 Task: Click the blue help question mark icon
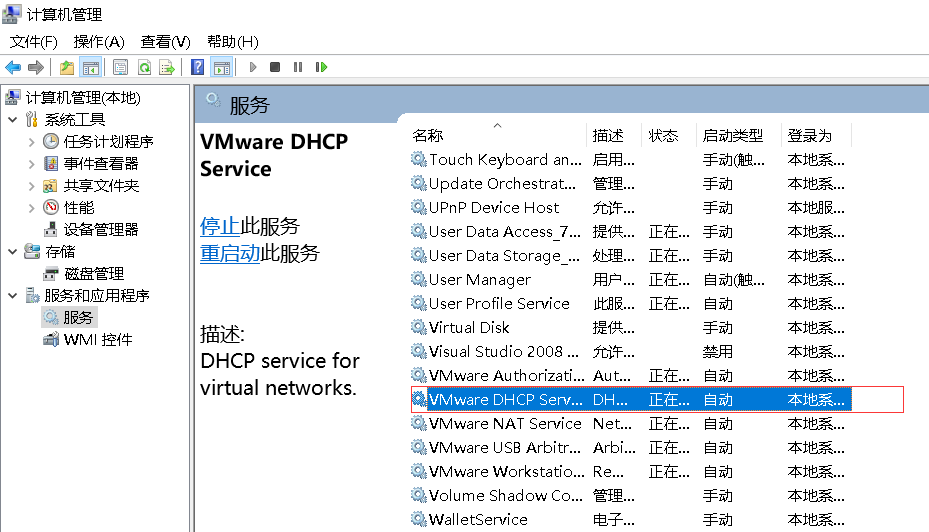(198, 67)
